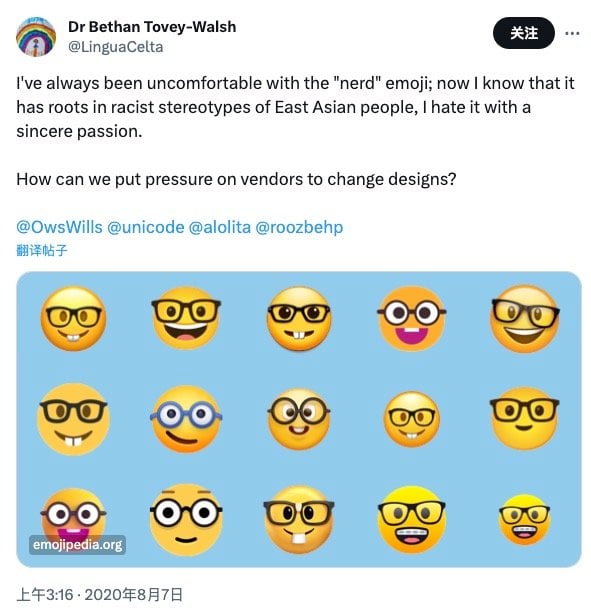This screenshot has height=612, width=591.
Task: Open the Dr Bethan Tovey-Walsh profile name
Action: pos(152,27)
